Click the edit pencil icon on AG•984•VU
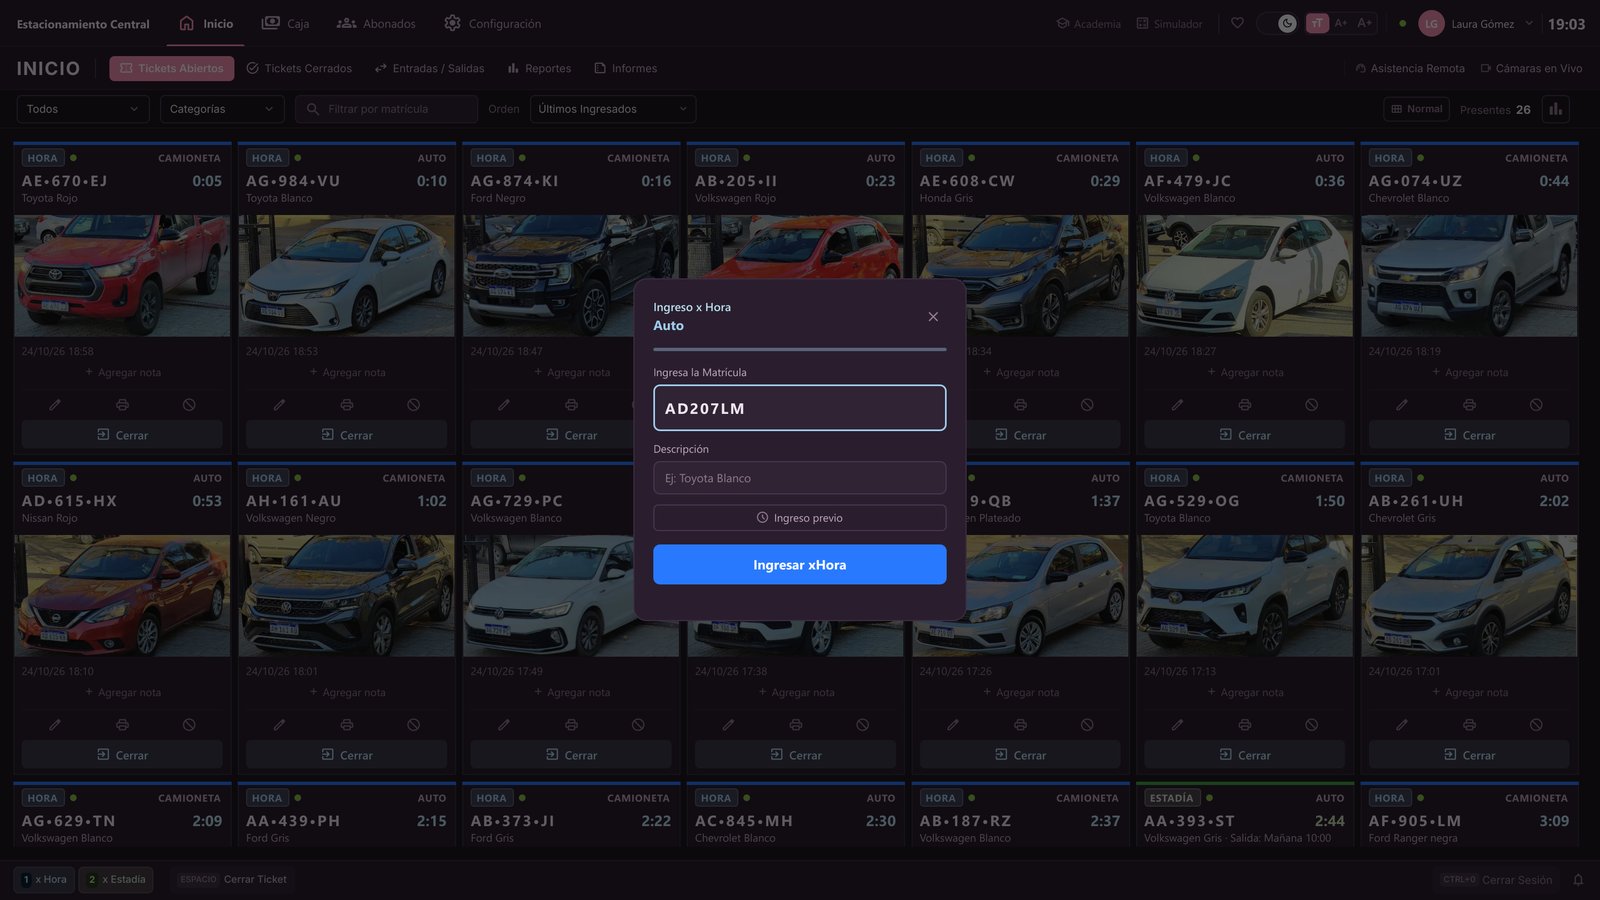This screenshot has width=1600, height=900. (279, 405)
